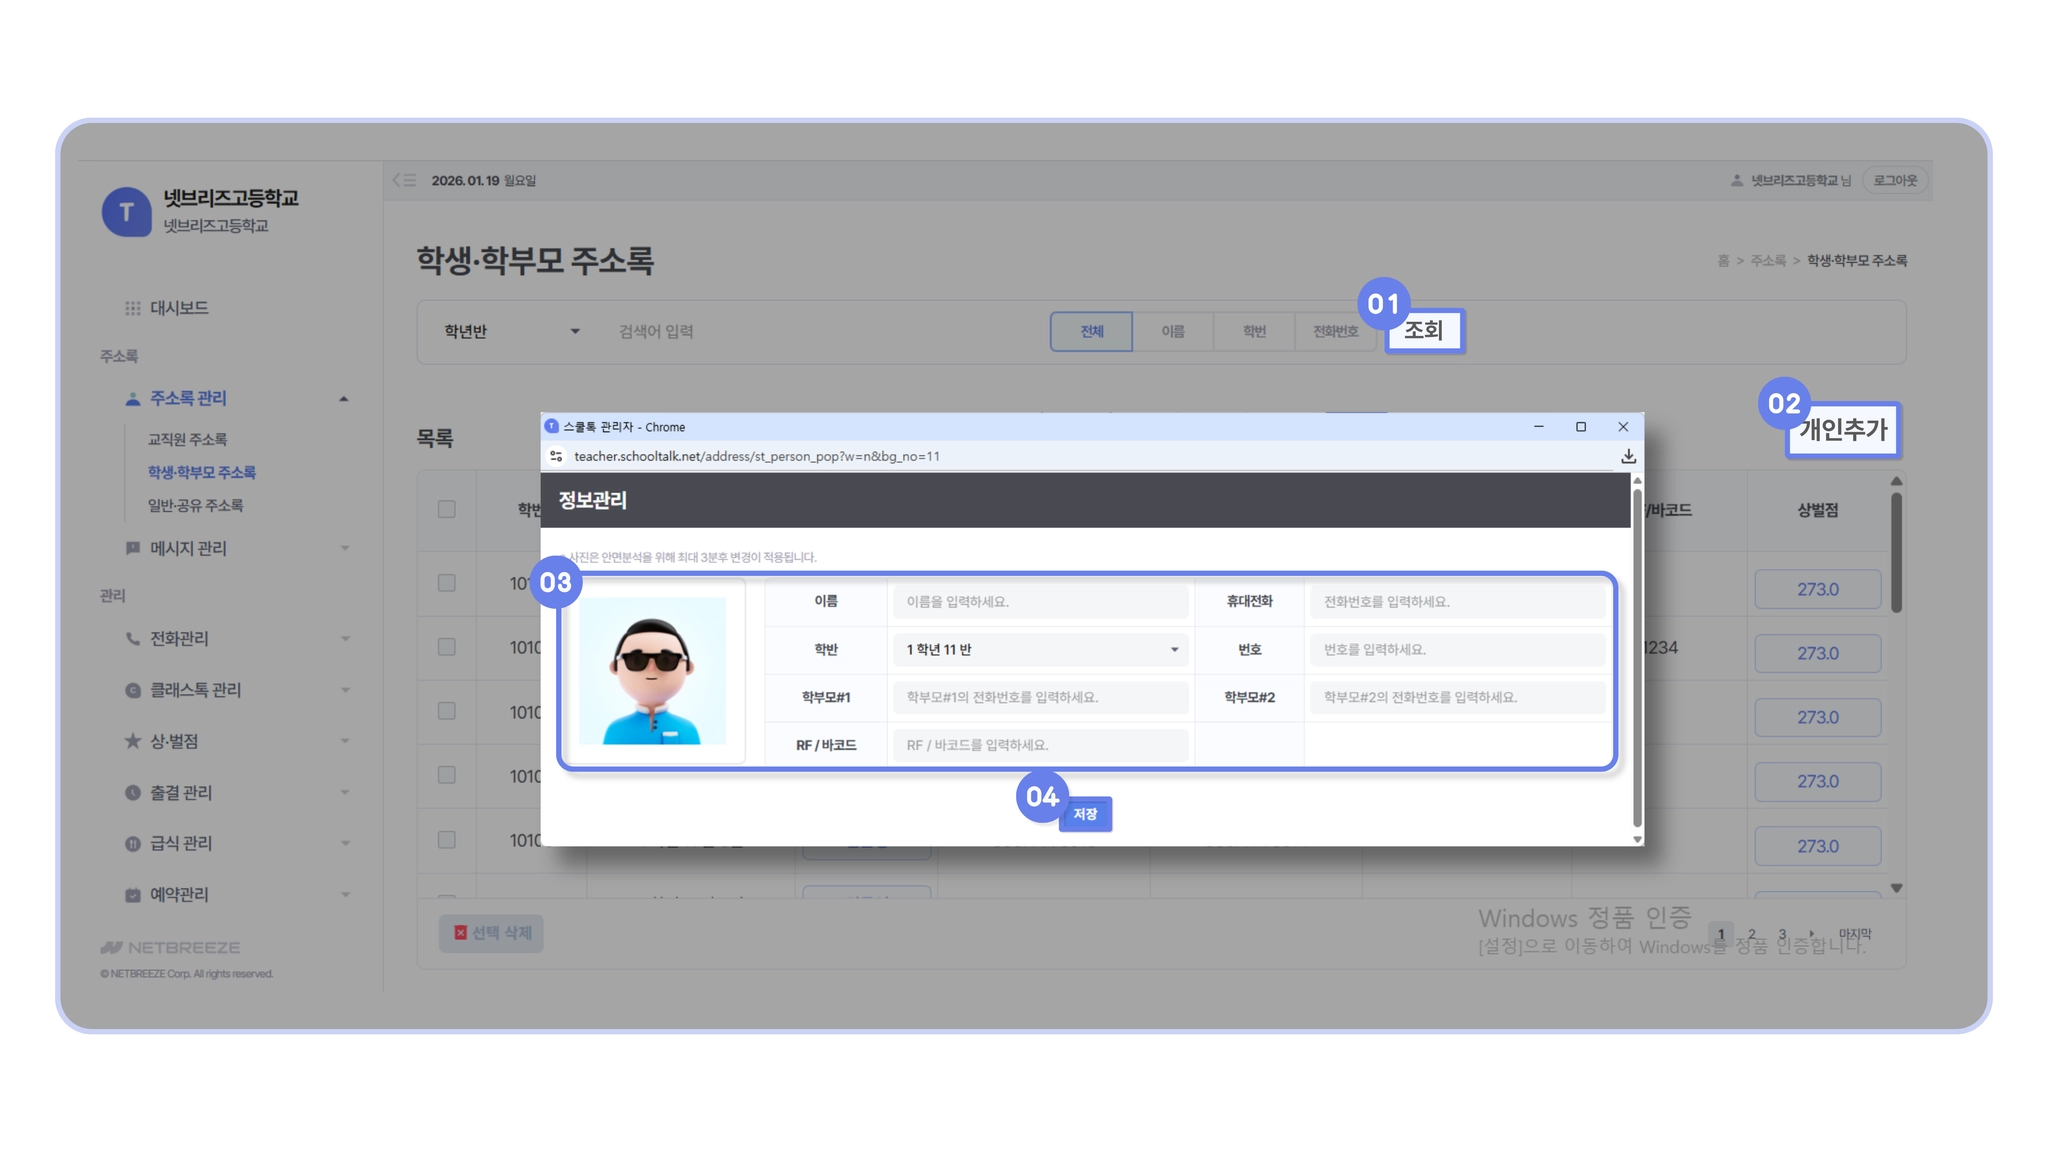Check the second student row checkbox
Viewport: 2048px width, 1152px height.
tap(447, 647)
